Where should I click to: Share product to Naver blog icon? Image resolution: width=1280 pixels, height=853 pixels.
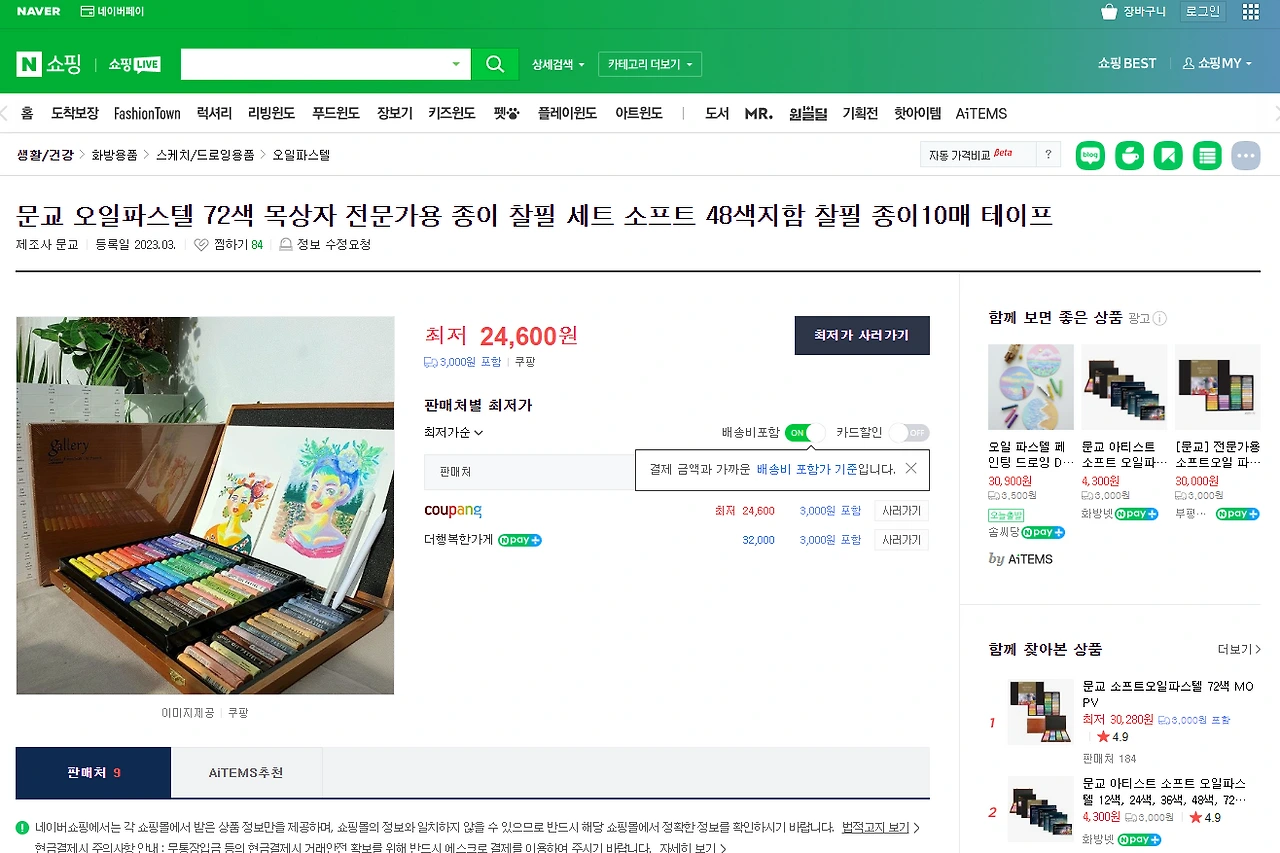1090,155
